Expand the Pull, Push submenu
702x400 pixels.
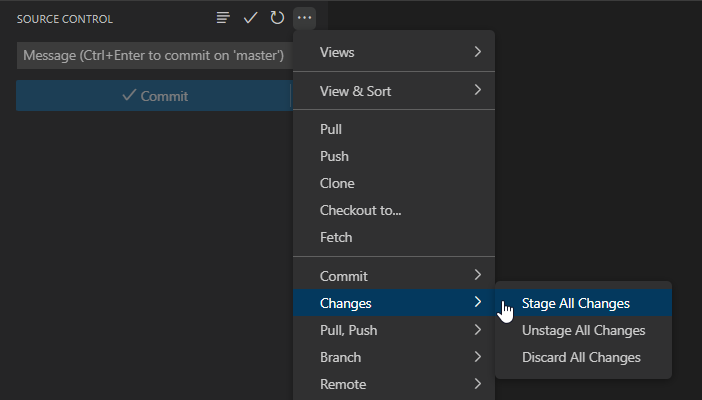tap(394, 330)
